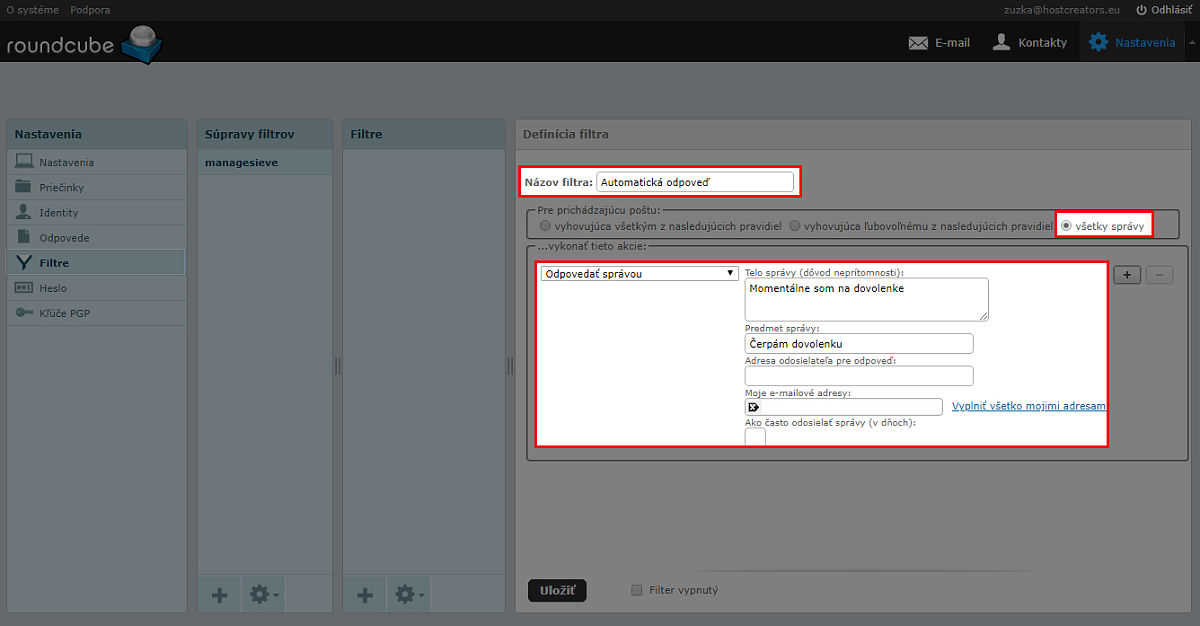Click the Uložiť save button

point(557,590)
